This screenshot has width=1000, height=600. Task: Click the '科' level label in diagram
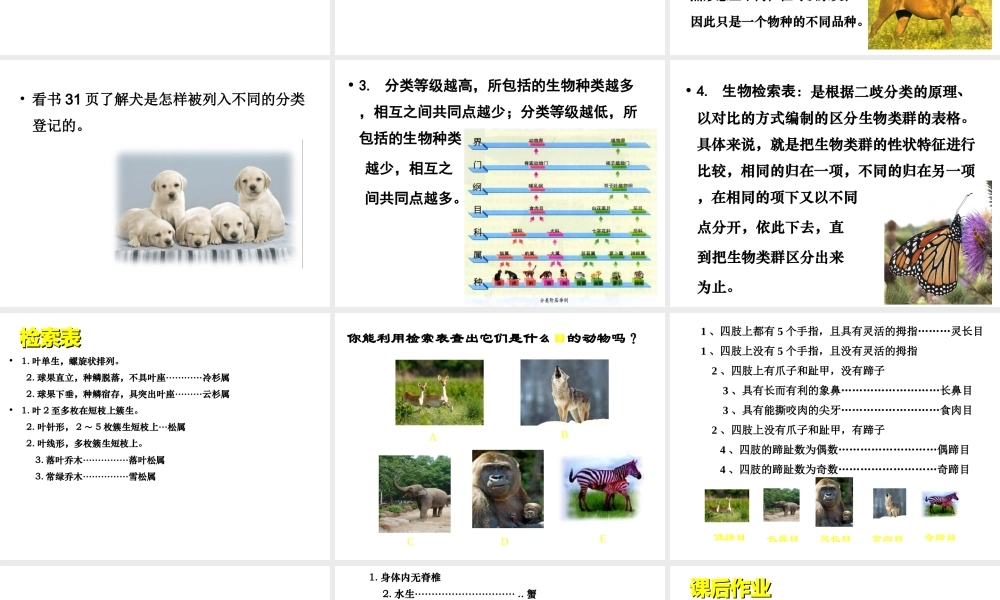478,232
